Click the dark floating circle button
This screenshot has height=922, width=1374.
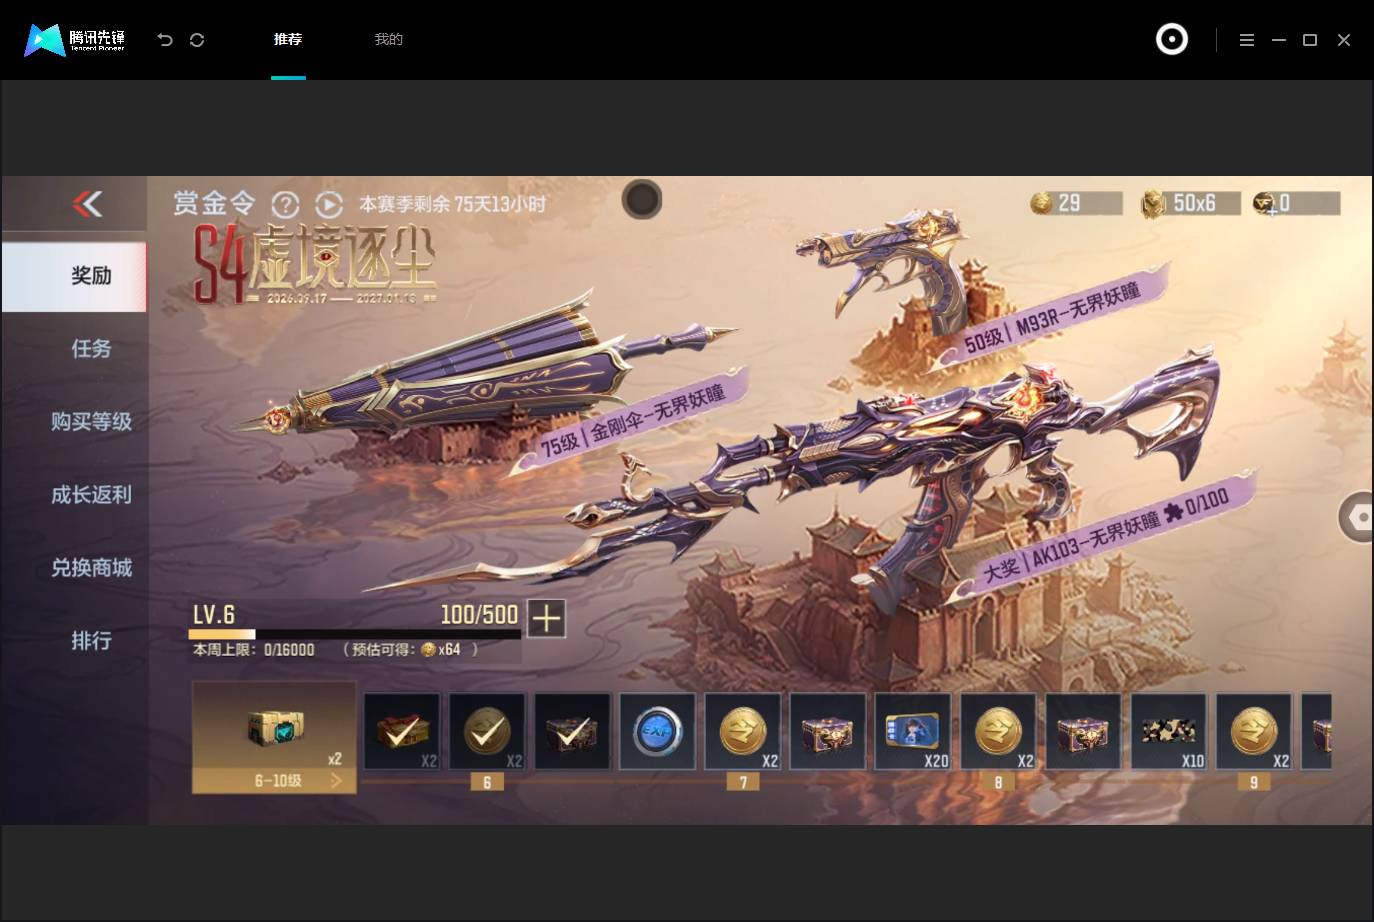pyautogui.click(x=642, y=200)
